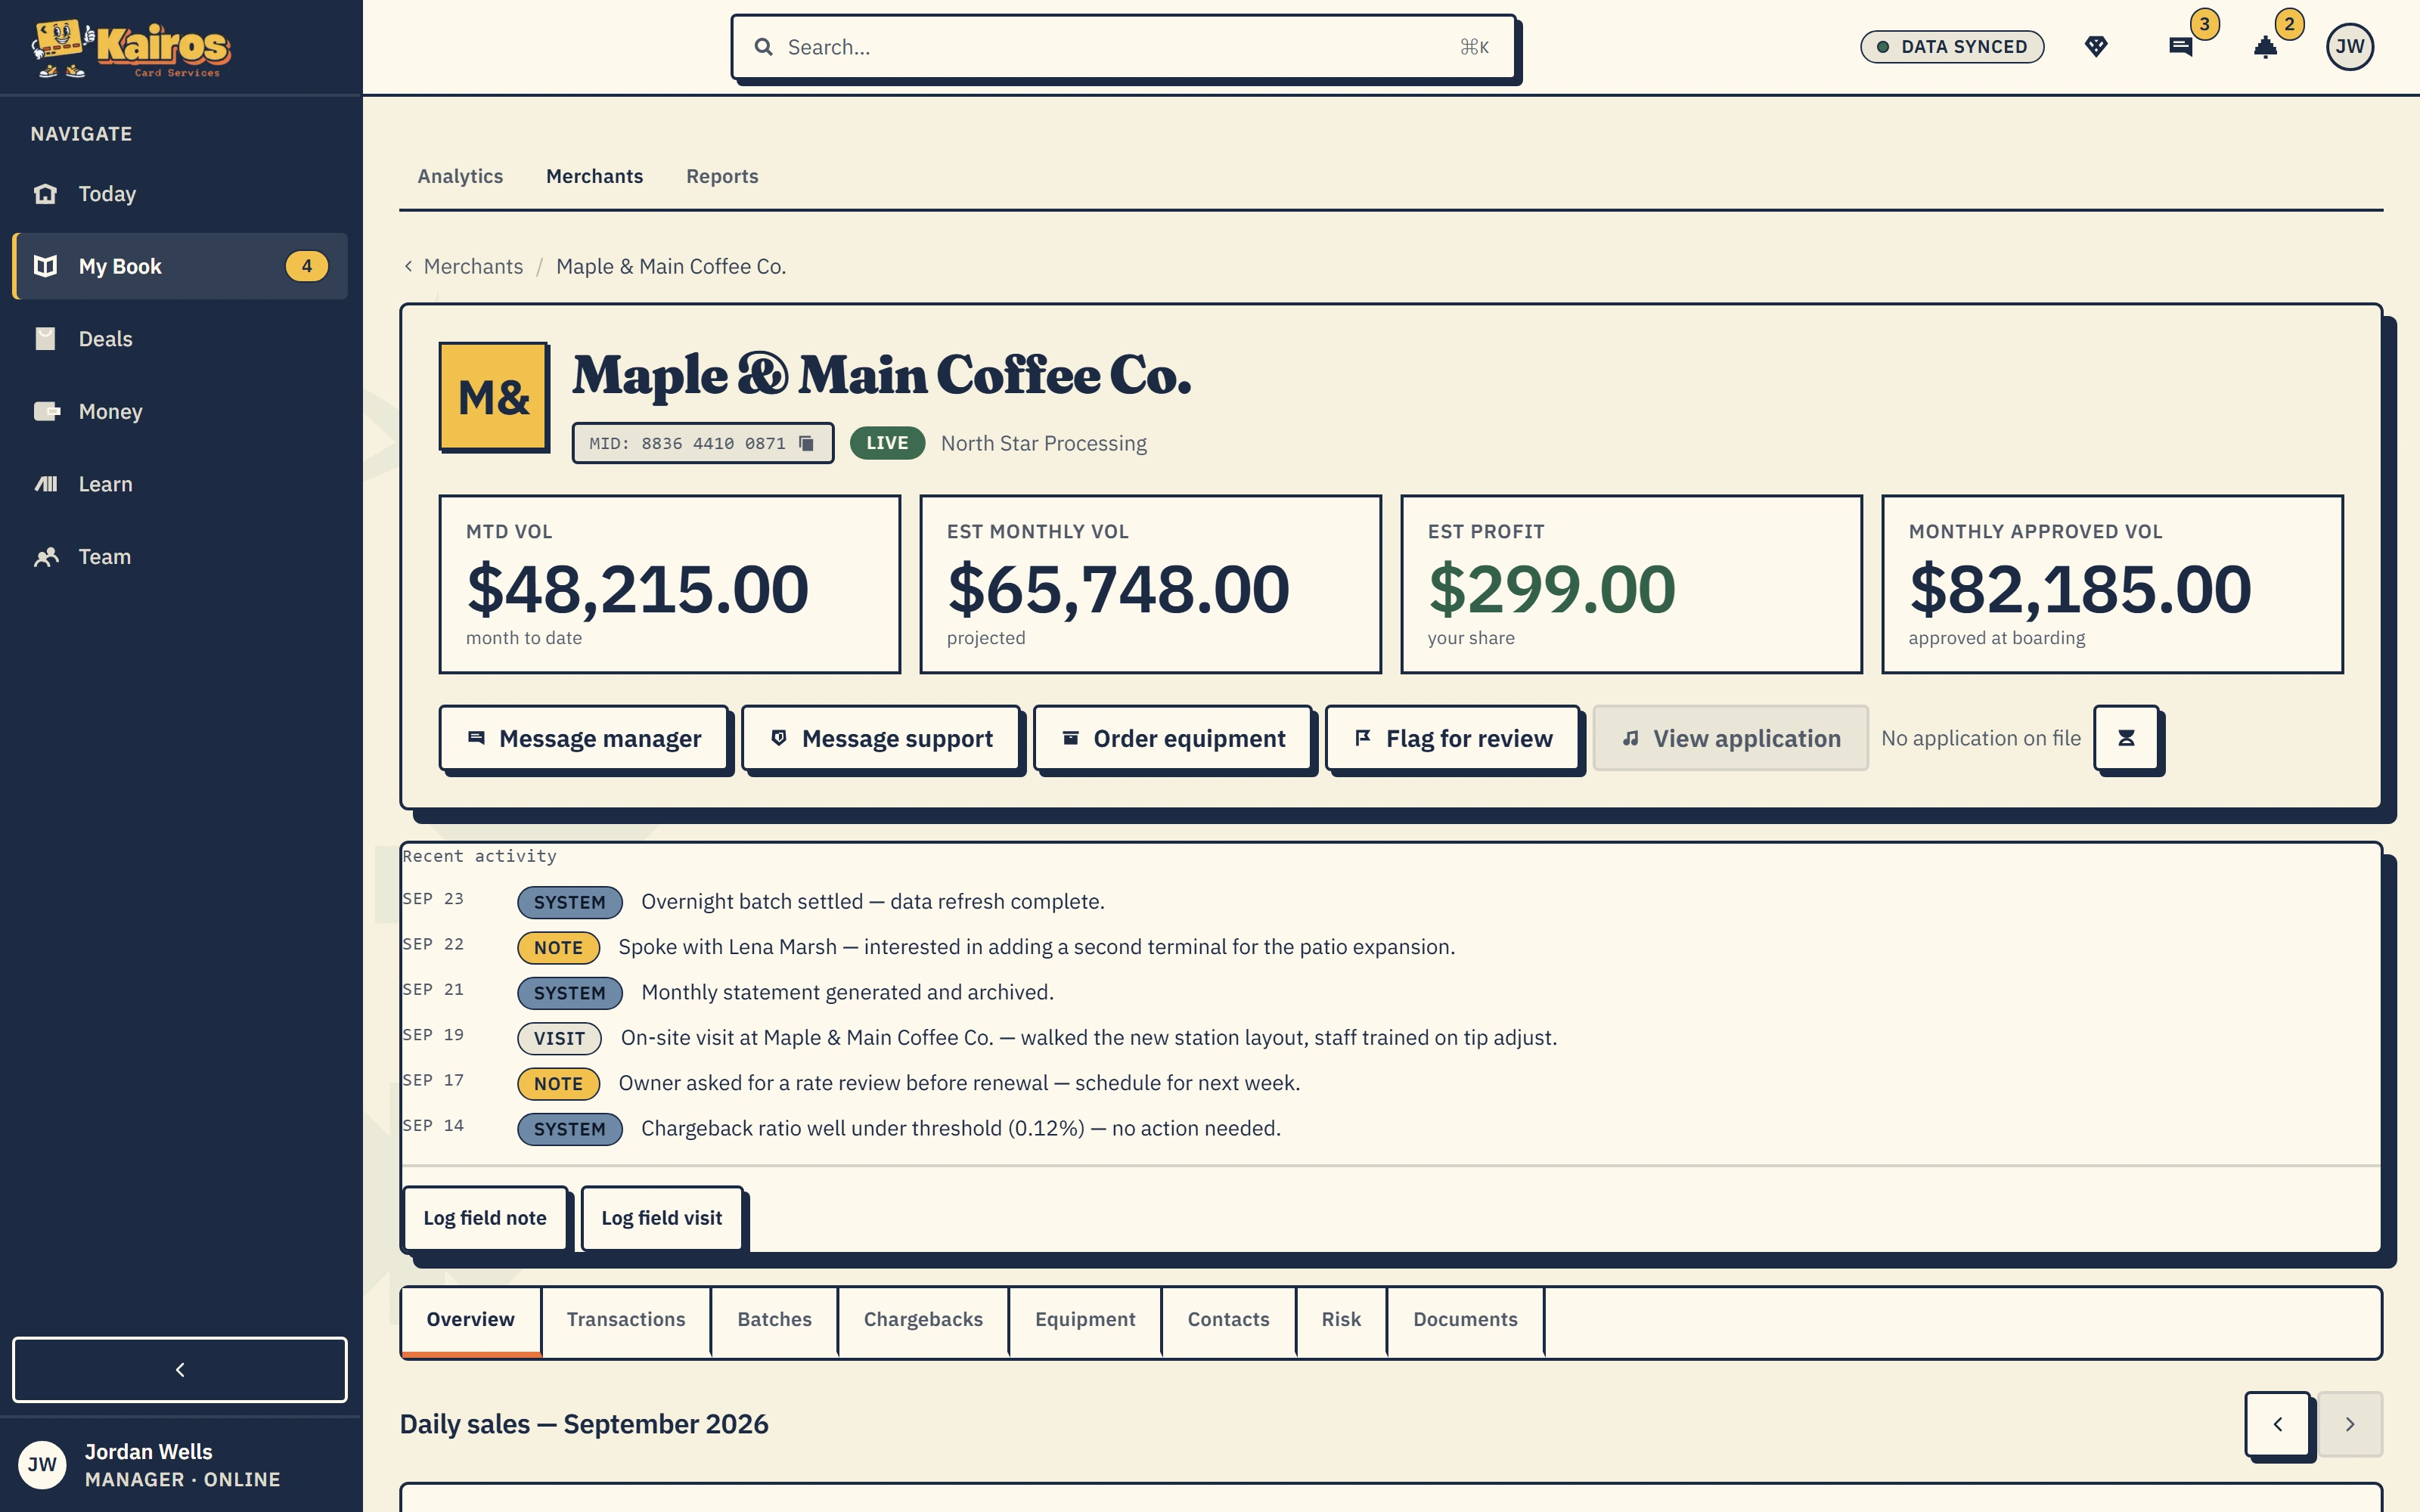
Task: Click Flag for review button
Action: pyautogui.click(x=1453, y=738)
